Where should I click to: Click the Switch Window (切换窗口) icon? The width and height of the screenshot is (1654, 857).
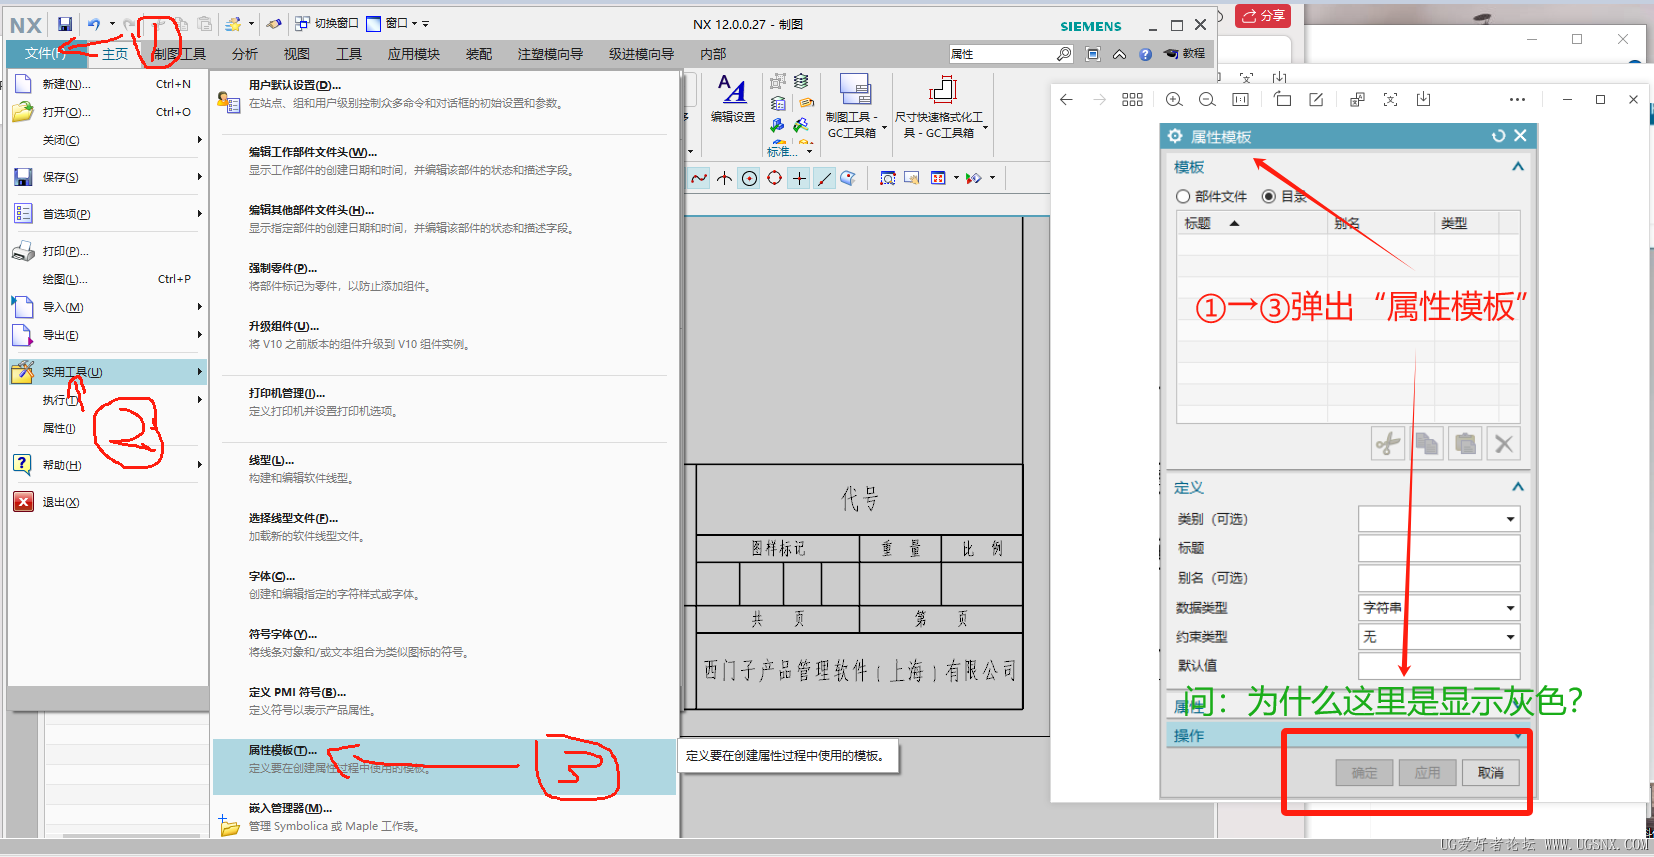click(x=302, y=23)
